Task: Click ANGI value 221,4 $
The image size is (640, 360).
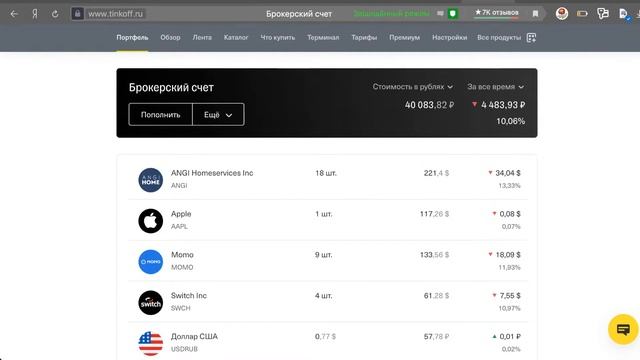Action: (x=436, y=173)
